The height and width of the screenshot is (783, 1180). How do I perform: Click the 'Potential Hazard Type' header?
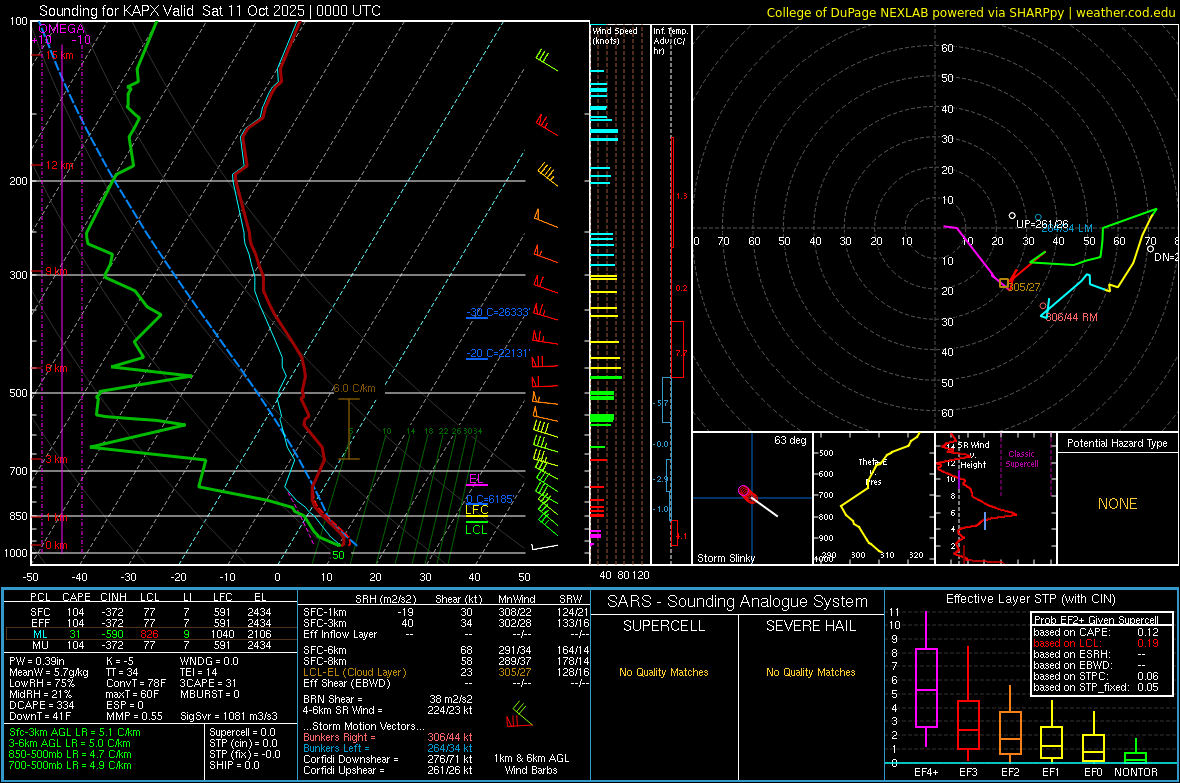(x=1117, y=443)
